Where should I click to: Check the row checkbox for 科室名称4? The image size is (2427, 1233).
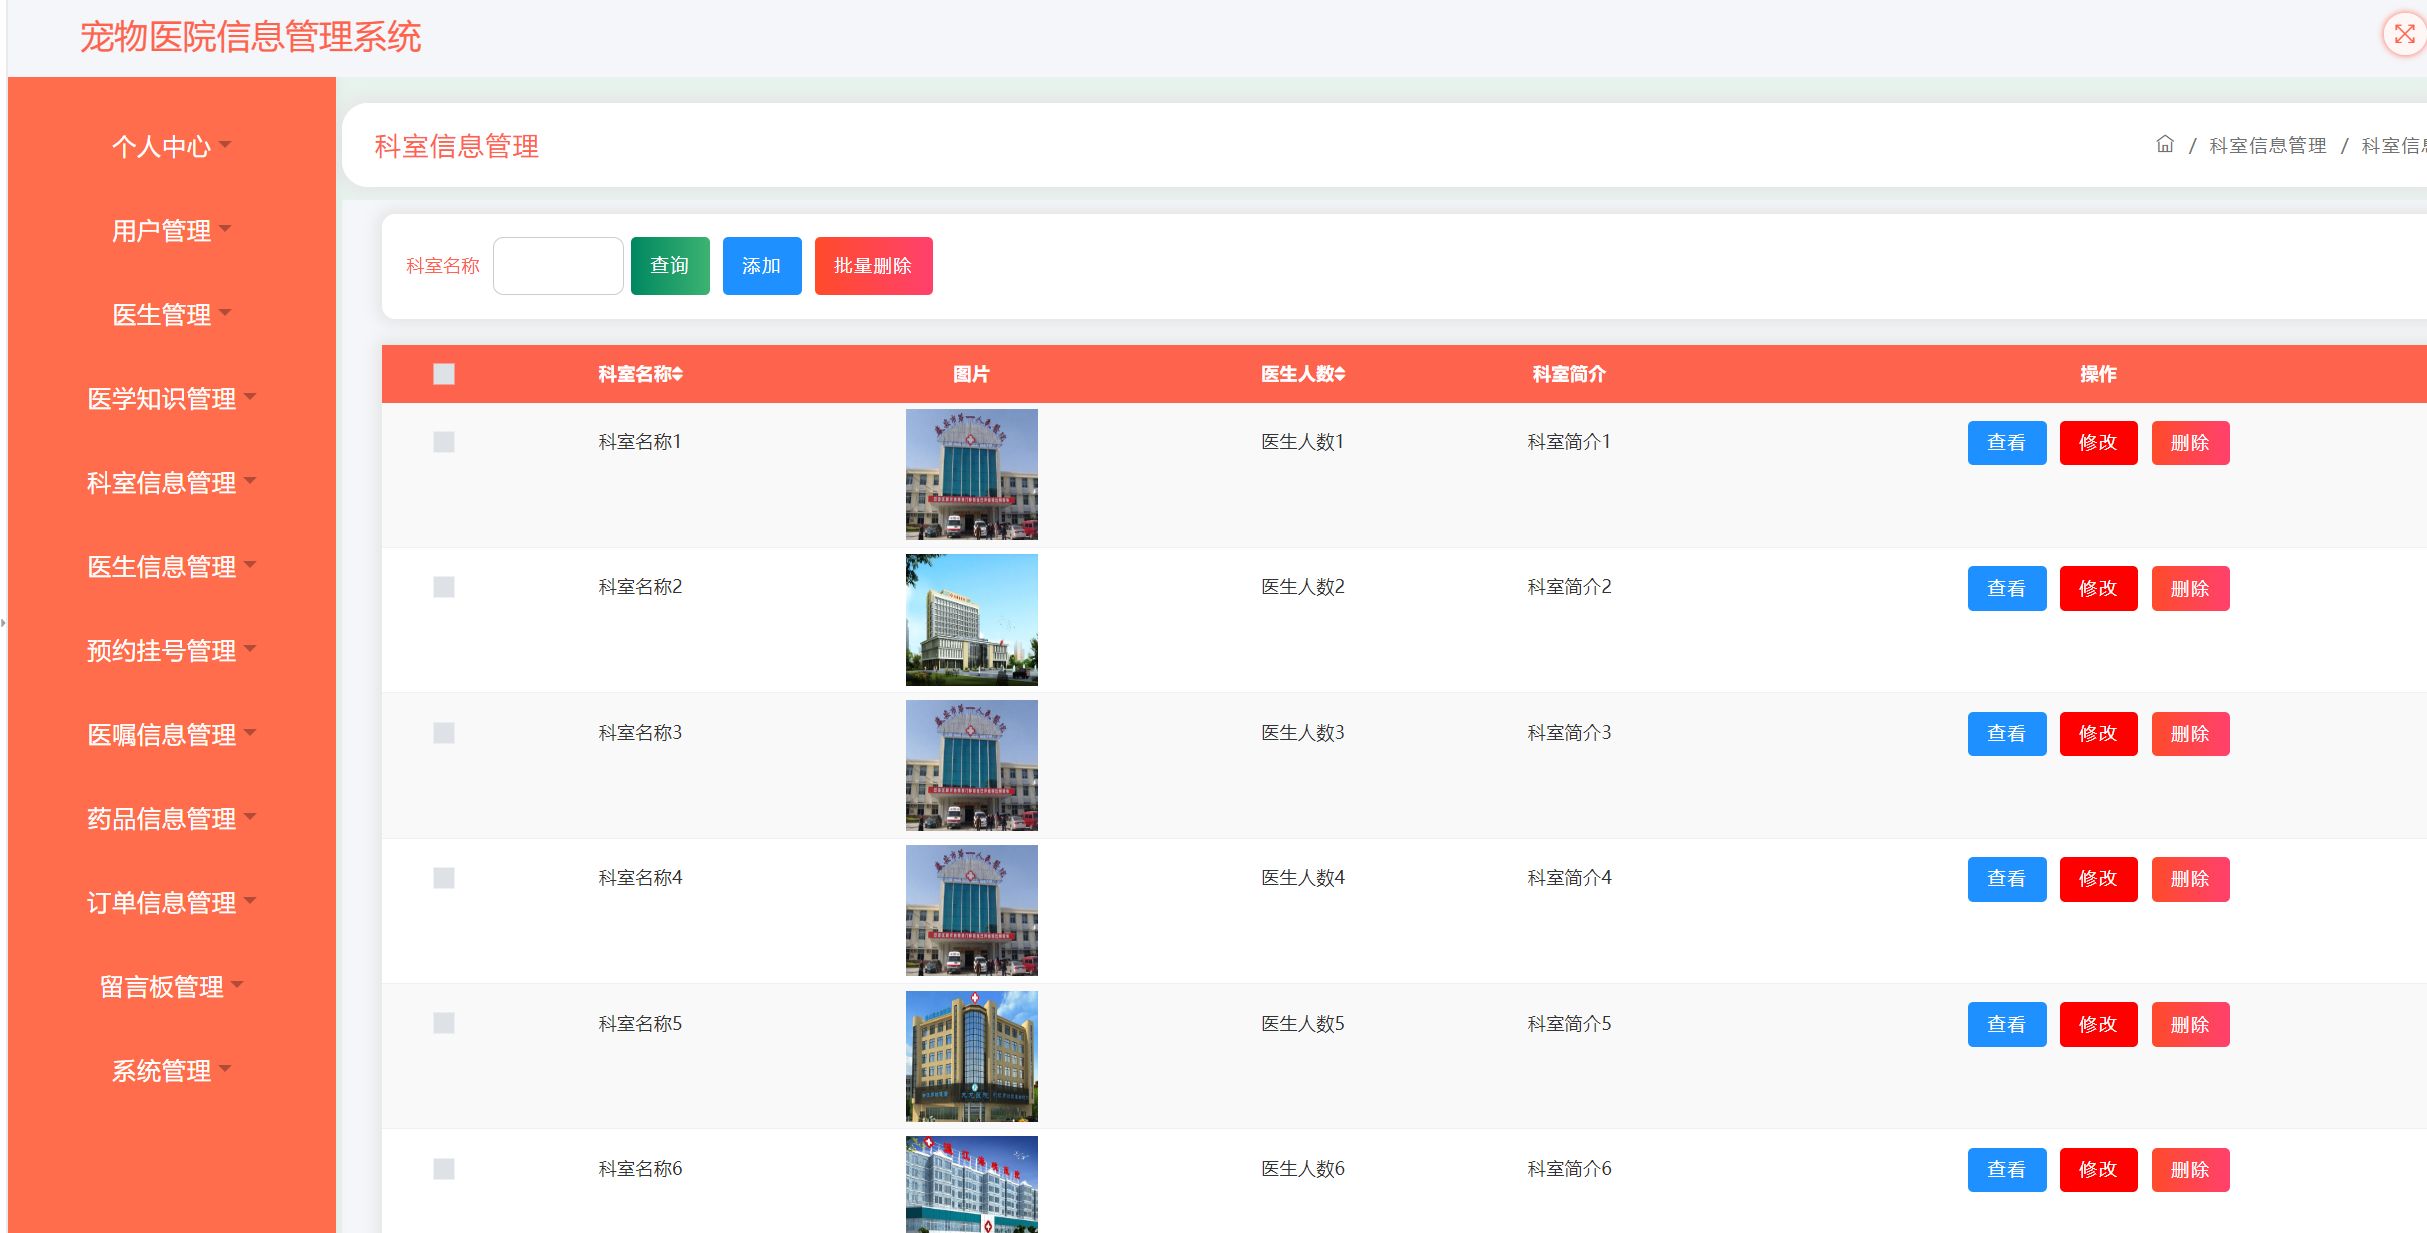(444, 878)
